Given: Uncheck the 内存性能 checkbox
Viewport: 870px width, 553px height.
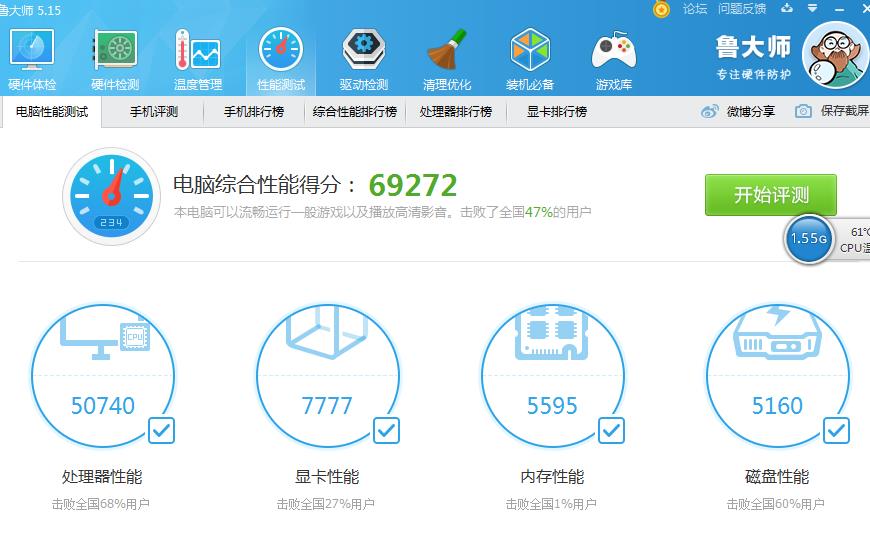Looking at the screenshot, I should [x=611, y=430].
